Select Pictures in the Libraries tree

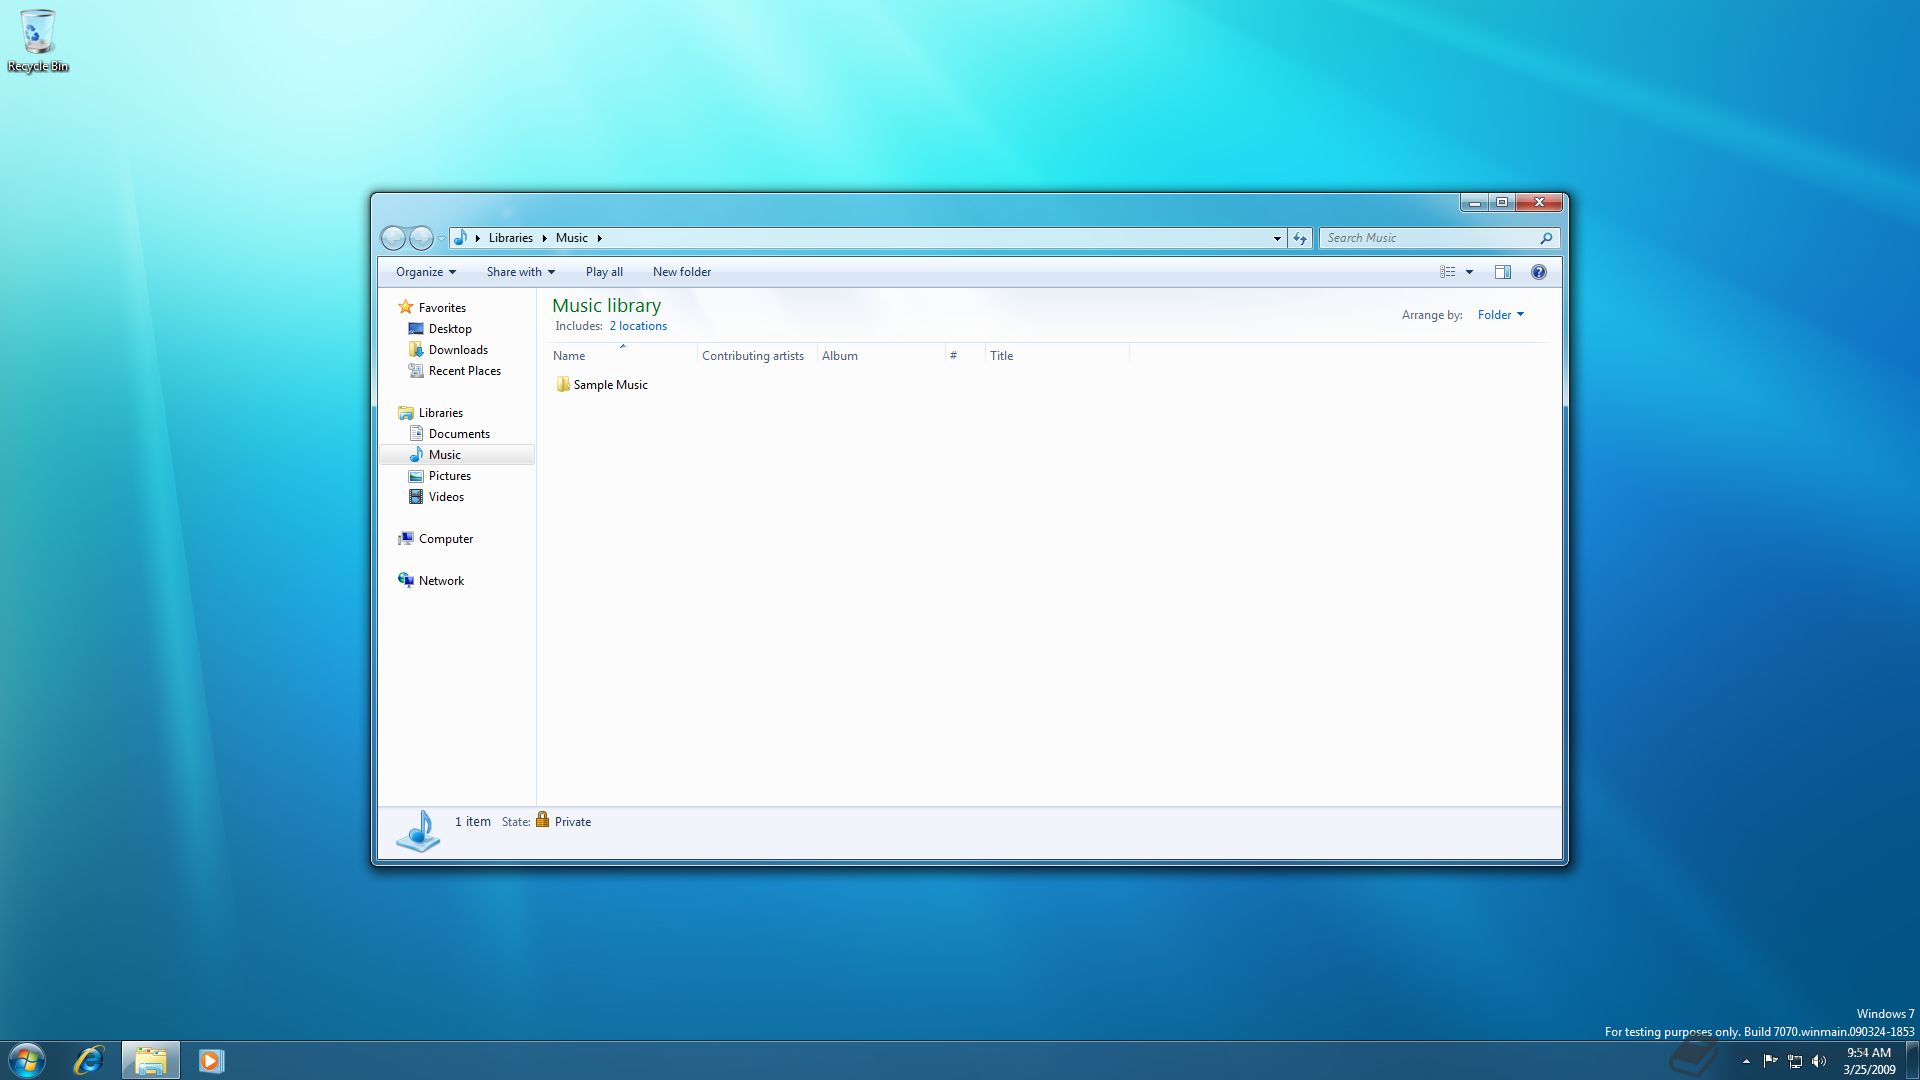pyautogui.click(x=449, y=476)
